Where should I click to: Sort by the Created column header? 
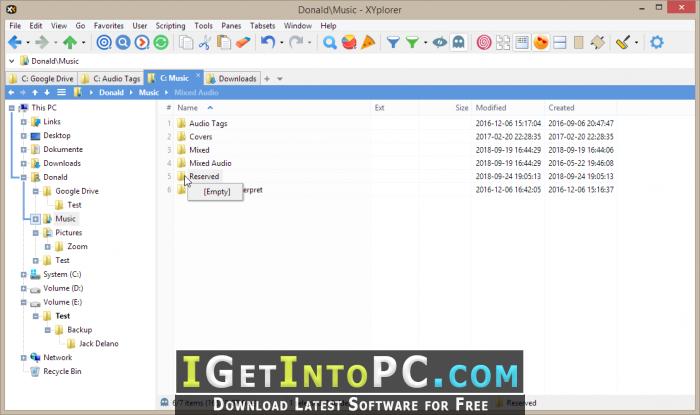click(x=561, y=108)
